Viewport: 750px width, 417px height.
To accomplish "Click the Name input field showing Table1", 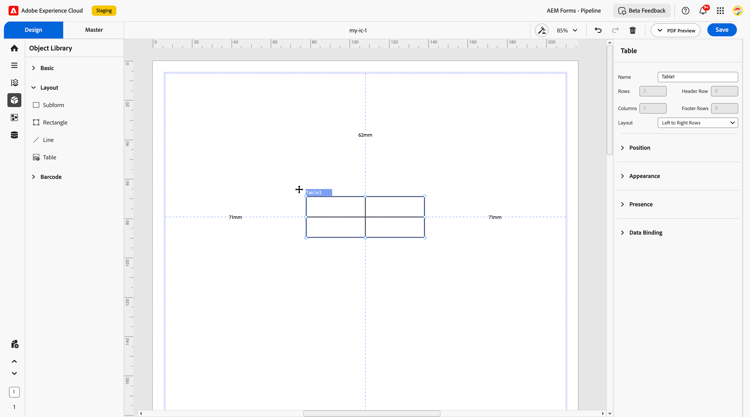I will point(697,77).
